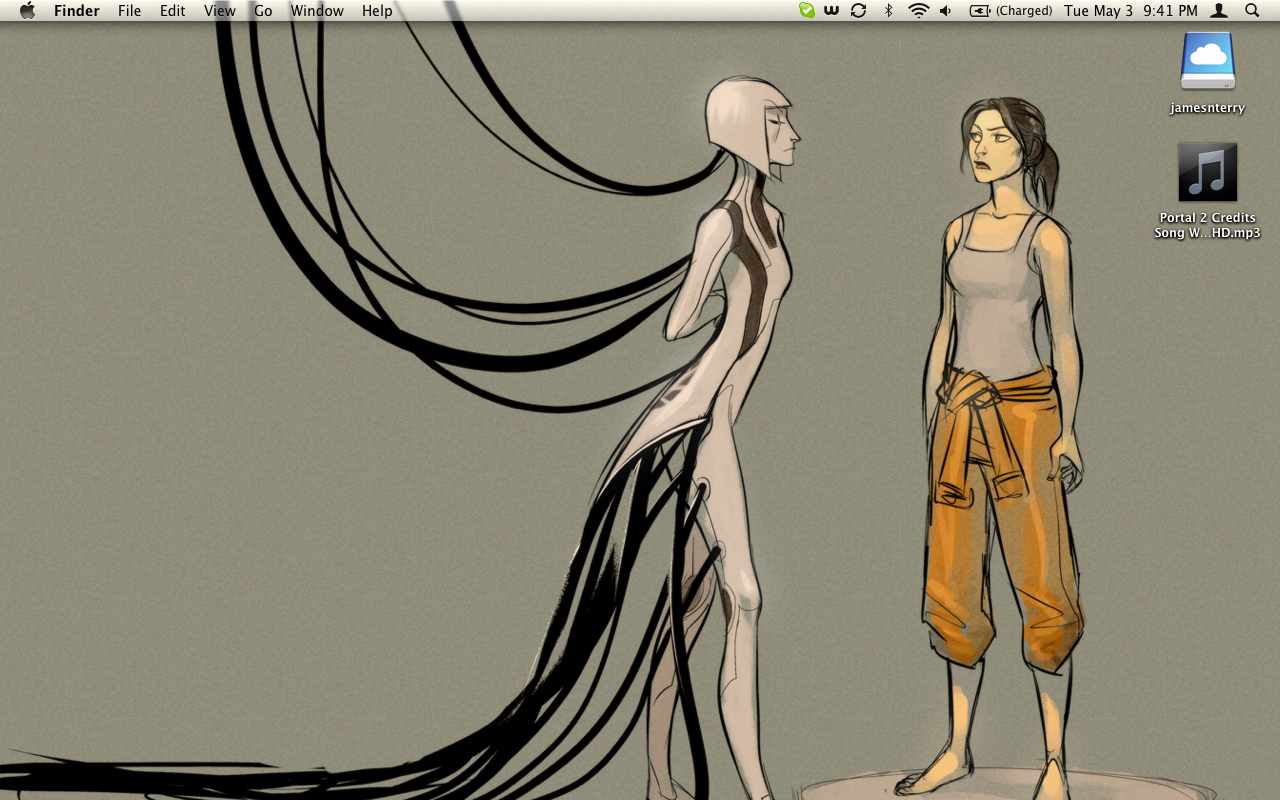Select the Portal 2 Credits Song mp3 icon
The image size is (1280, 800).
point(1208,172)
